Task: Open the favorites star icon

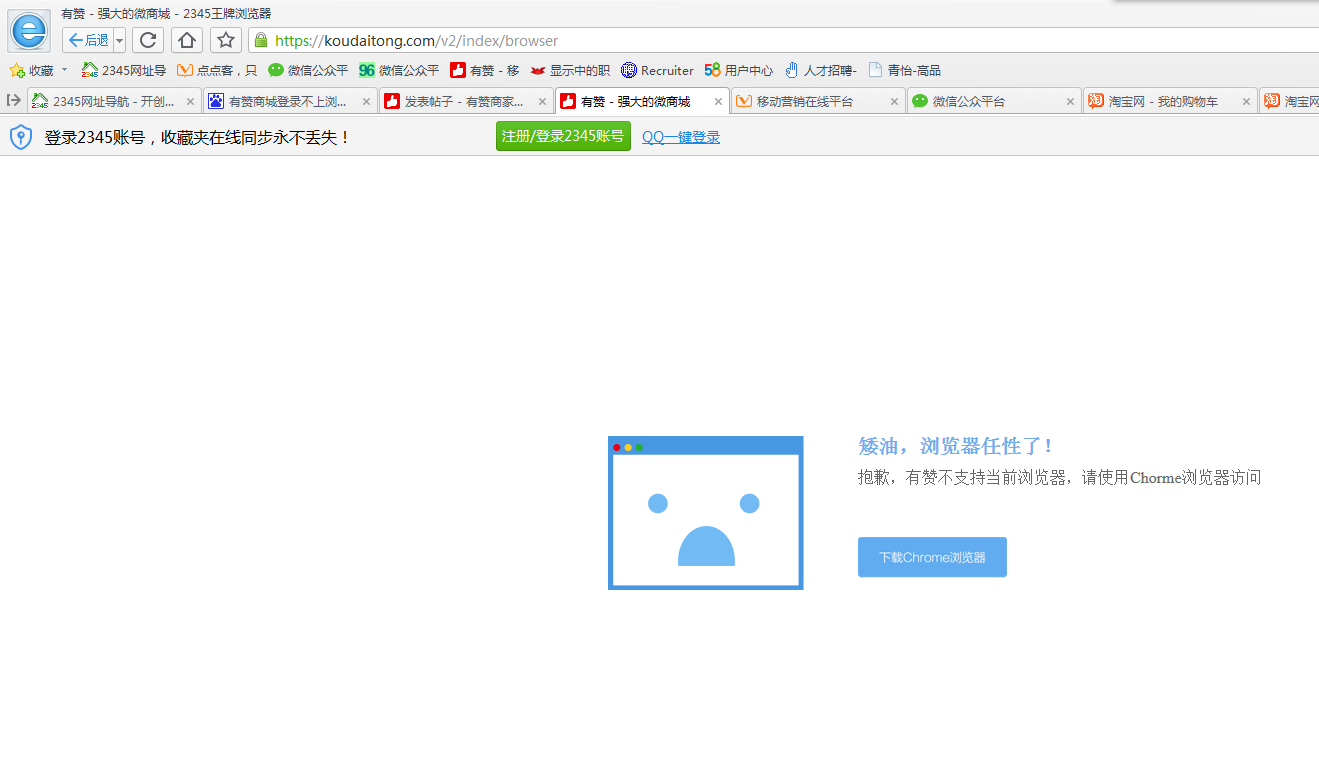Action: coord(225,40)
